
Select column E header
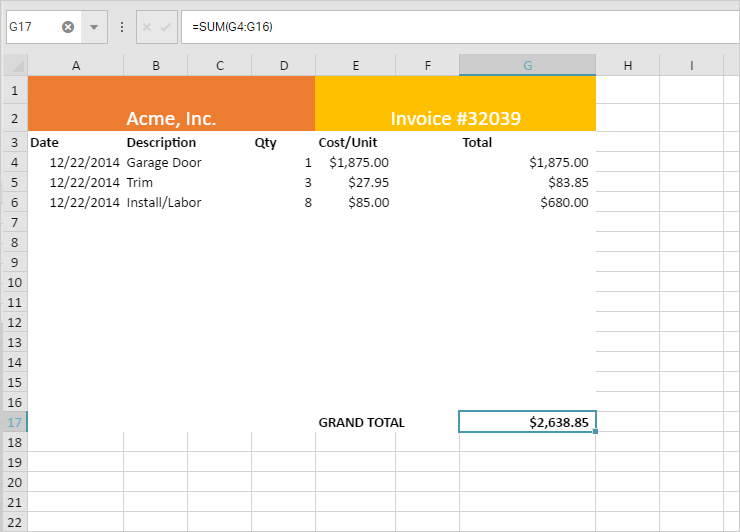click(356, 65)
